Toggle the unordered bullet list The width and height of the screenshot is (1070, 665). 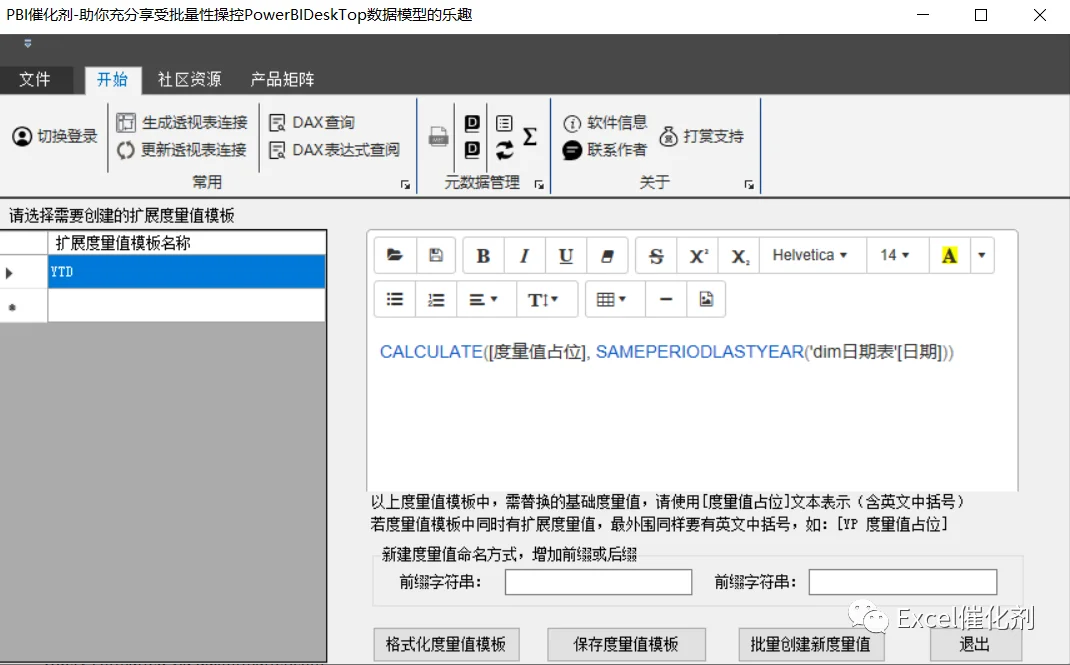click(x=395, y=299)
